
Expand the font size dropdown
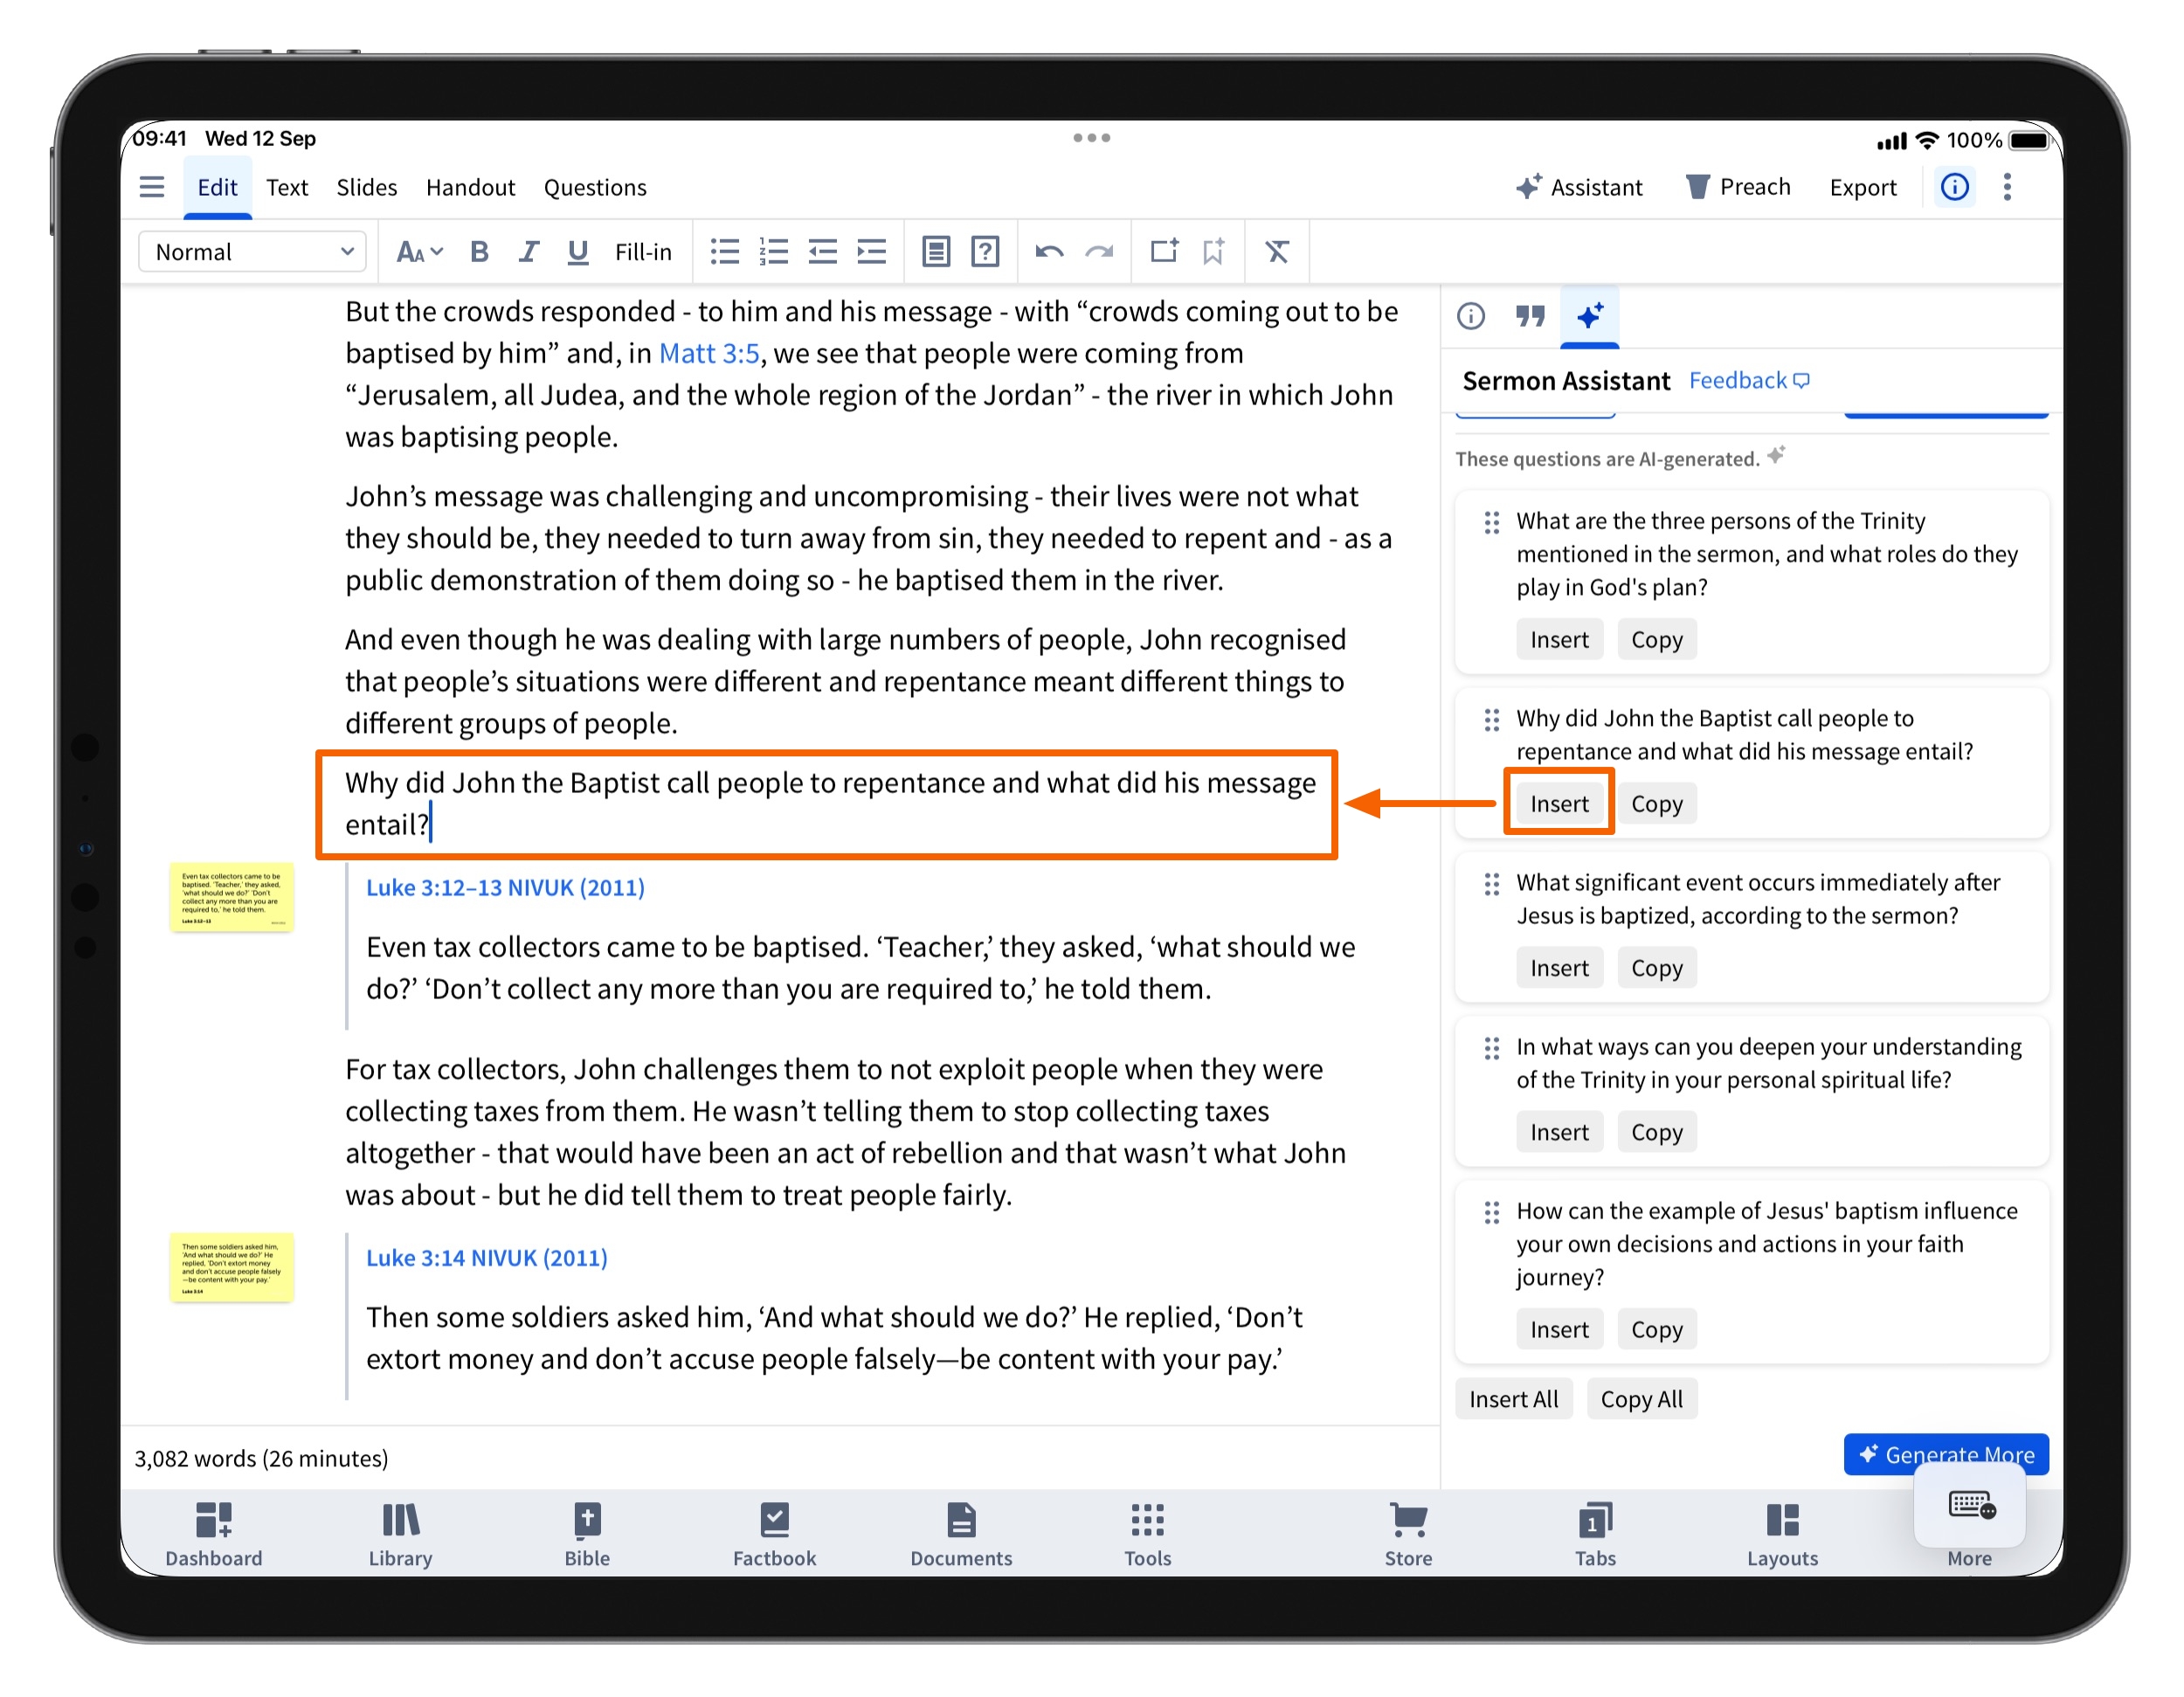coord(419,252)
